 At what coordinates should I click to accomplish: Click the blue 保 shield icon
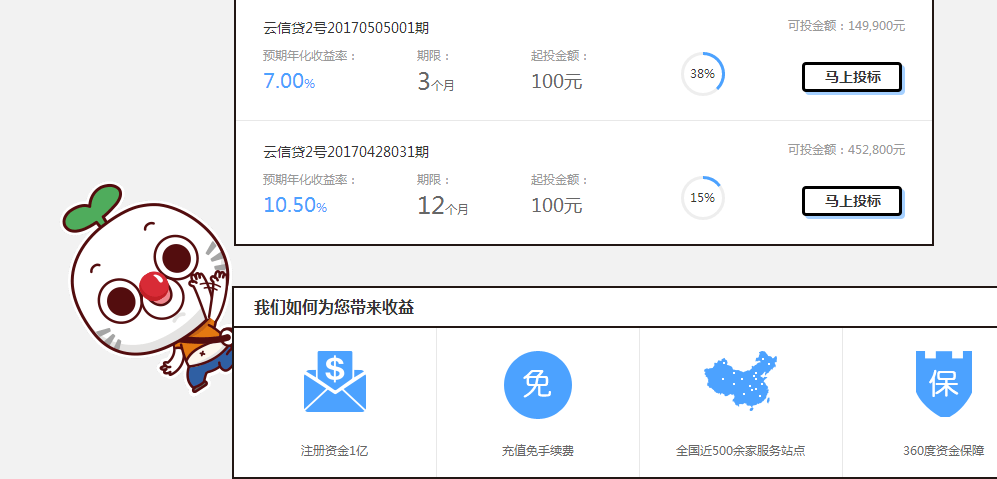tap(944, 384)
